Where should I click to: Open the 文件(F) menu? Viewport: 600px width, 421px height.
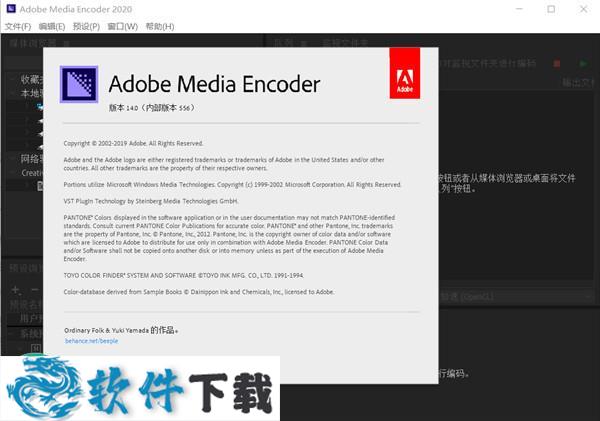[18, 26]
